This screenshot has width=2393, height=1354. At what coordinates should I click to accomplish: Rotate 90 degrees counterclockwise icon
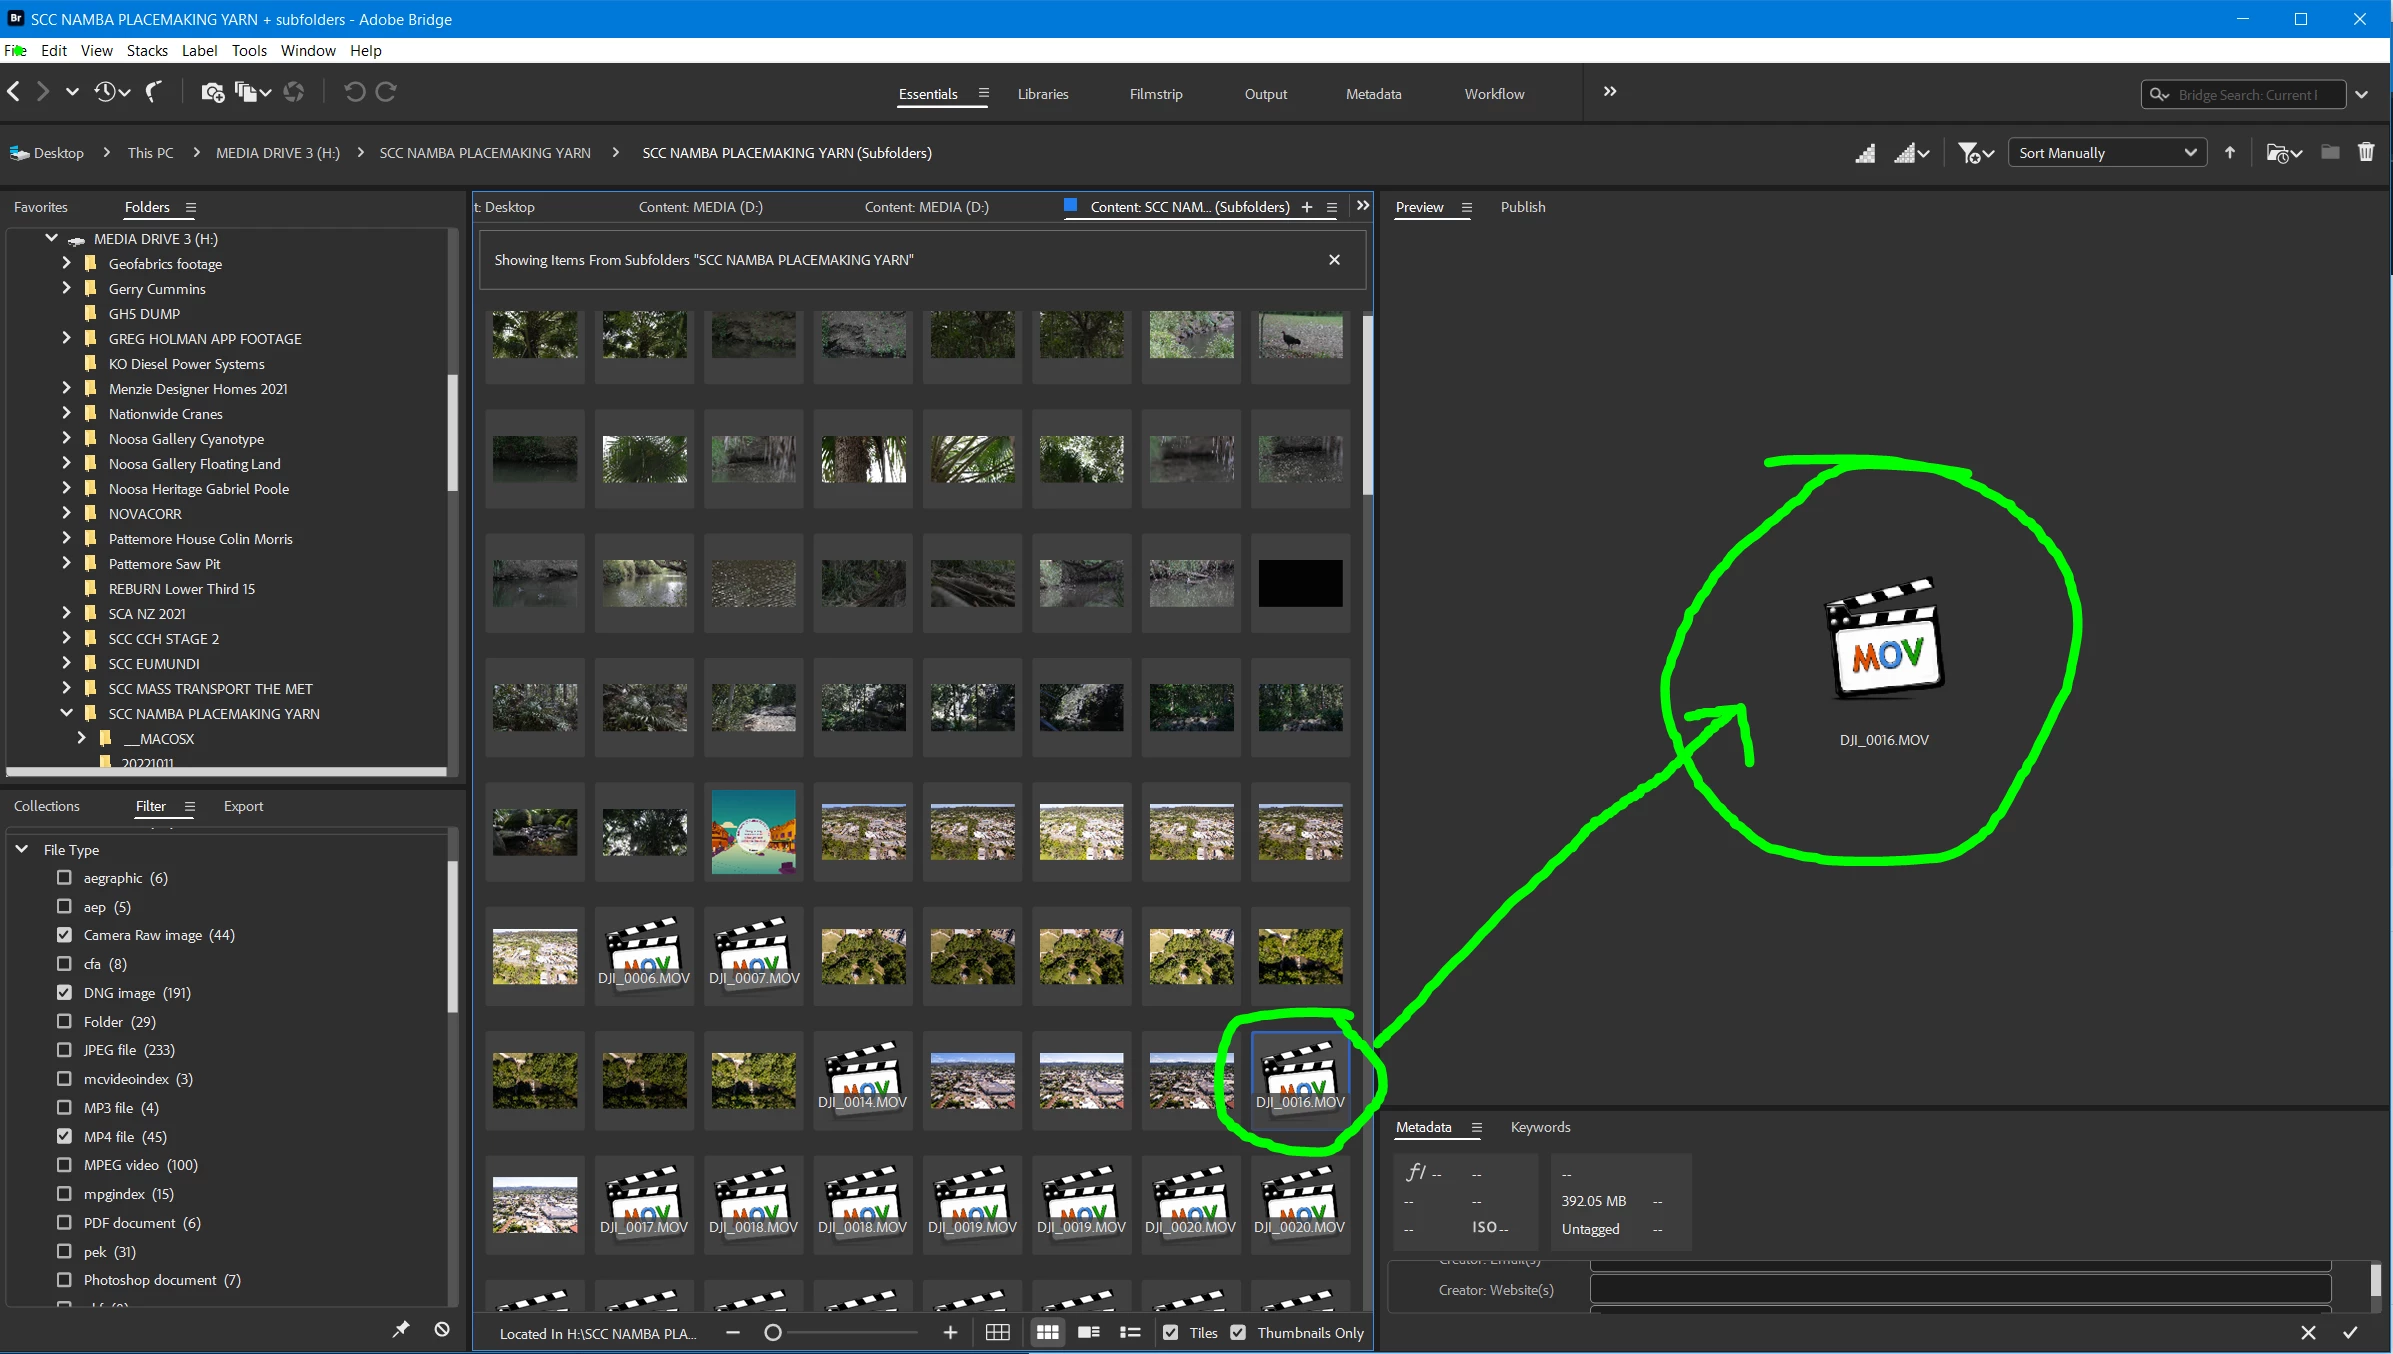coord(354,92)
